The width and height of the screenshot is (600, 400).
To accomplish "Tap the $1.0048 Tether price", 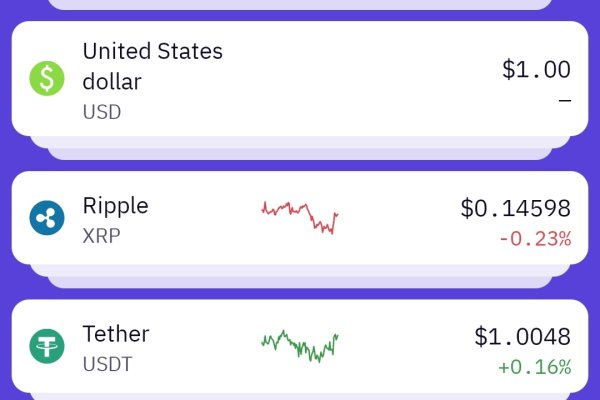I will click(x=522, y=336).
